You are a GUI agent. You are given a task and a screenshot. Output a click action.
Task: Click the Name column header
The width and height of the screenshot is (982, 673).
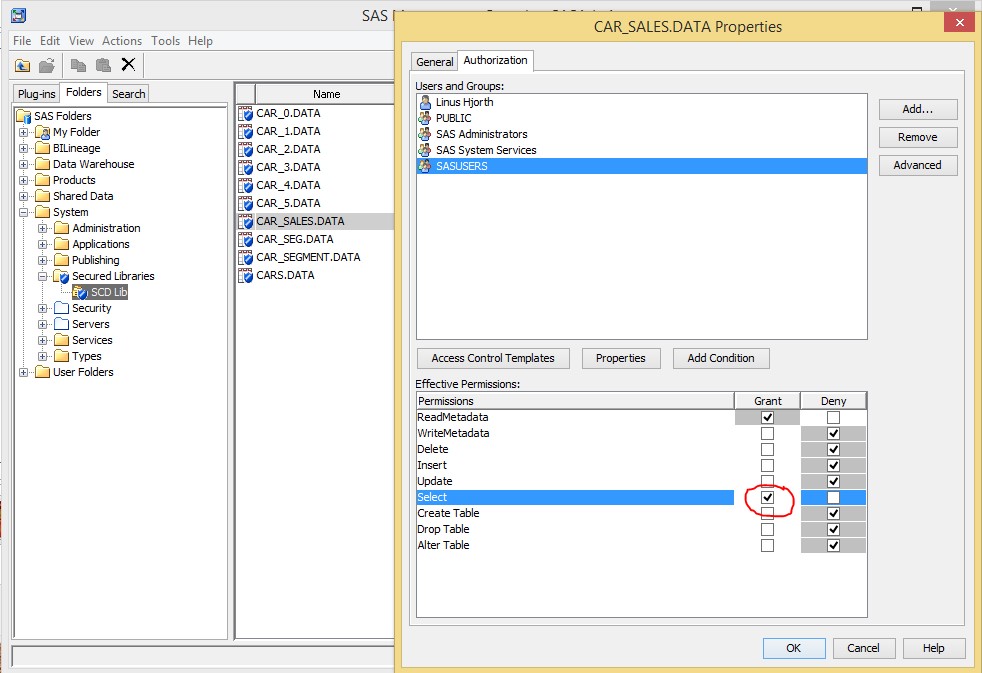pos(326,94)
